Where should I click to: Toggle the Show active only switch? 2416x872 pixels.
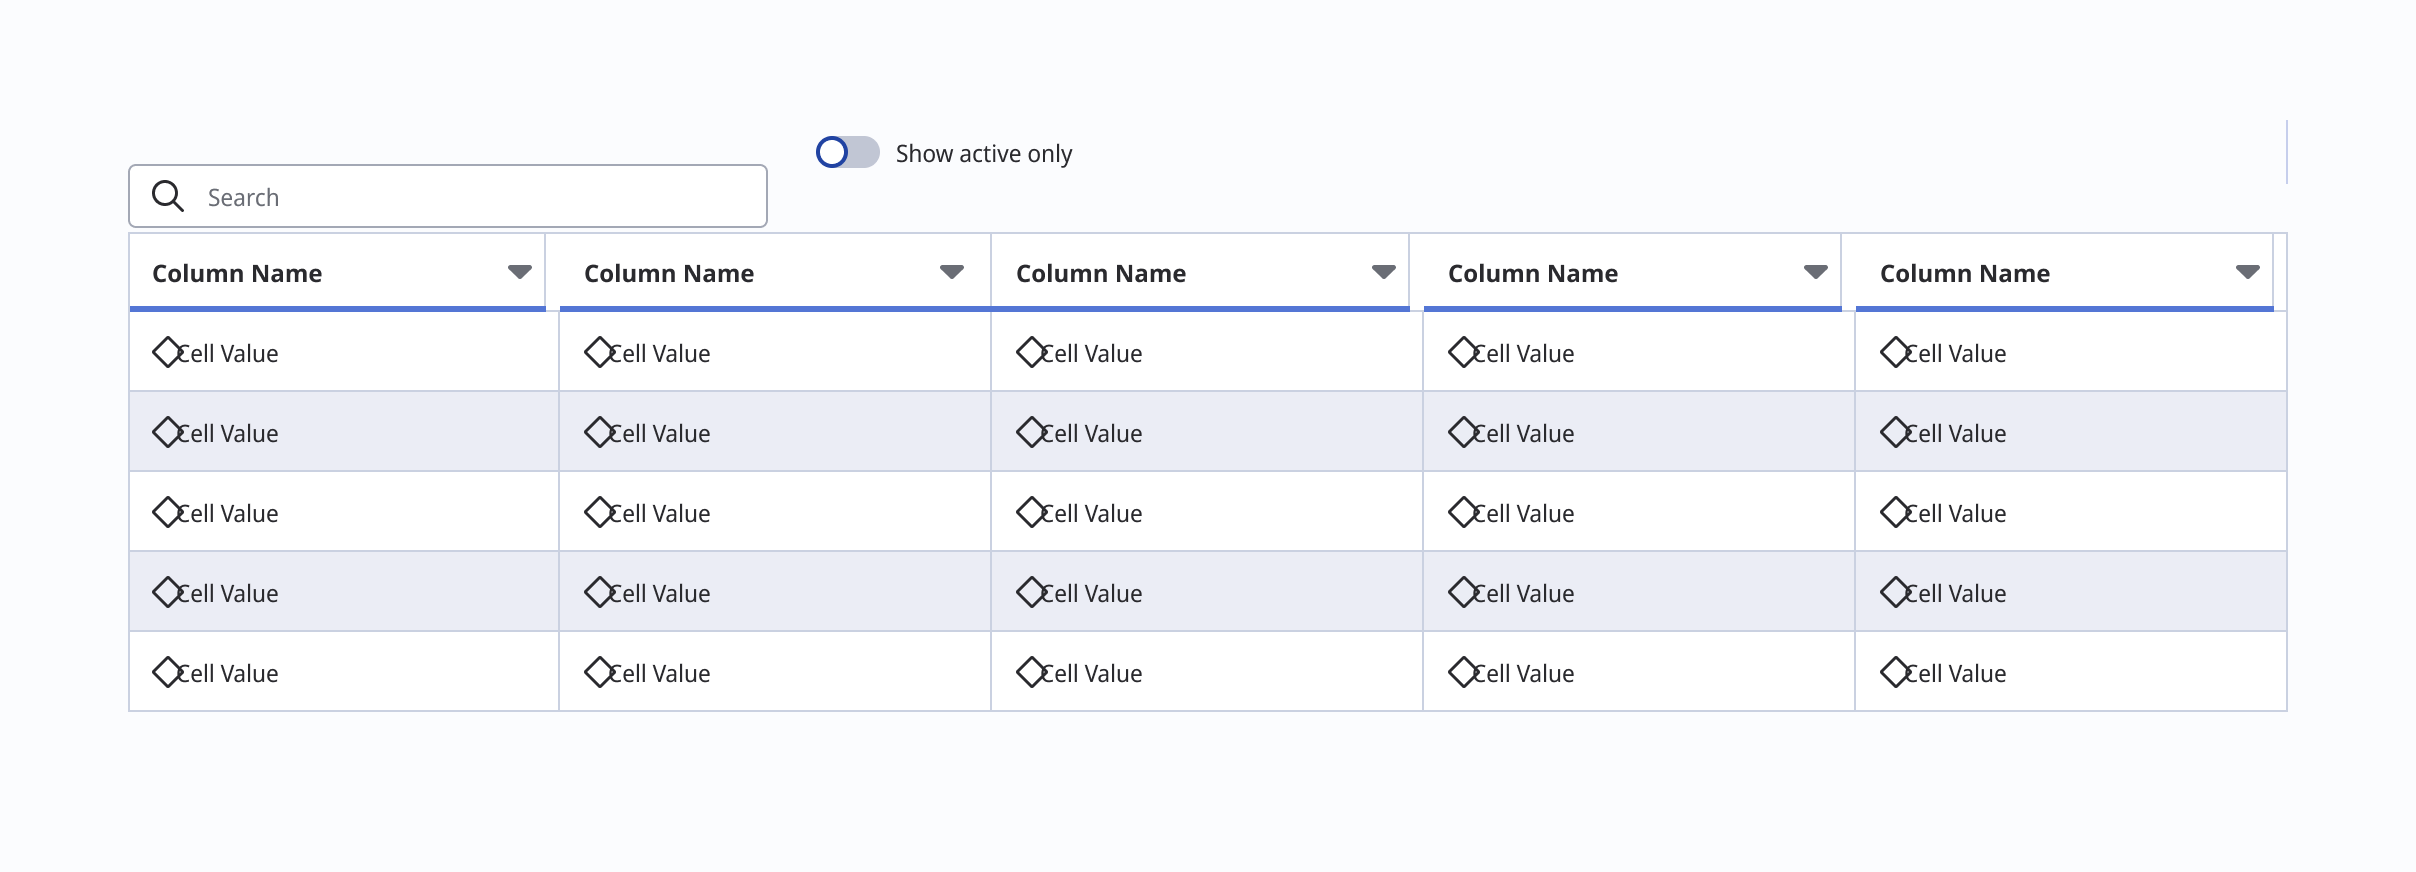coord(848,152)
